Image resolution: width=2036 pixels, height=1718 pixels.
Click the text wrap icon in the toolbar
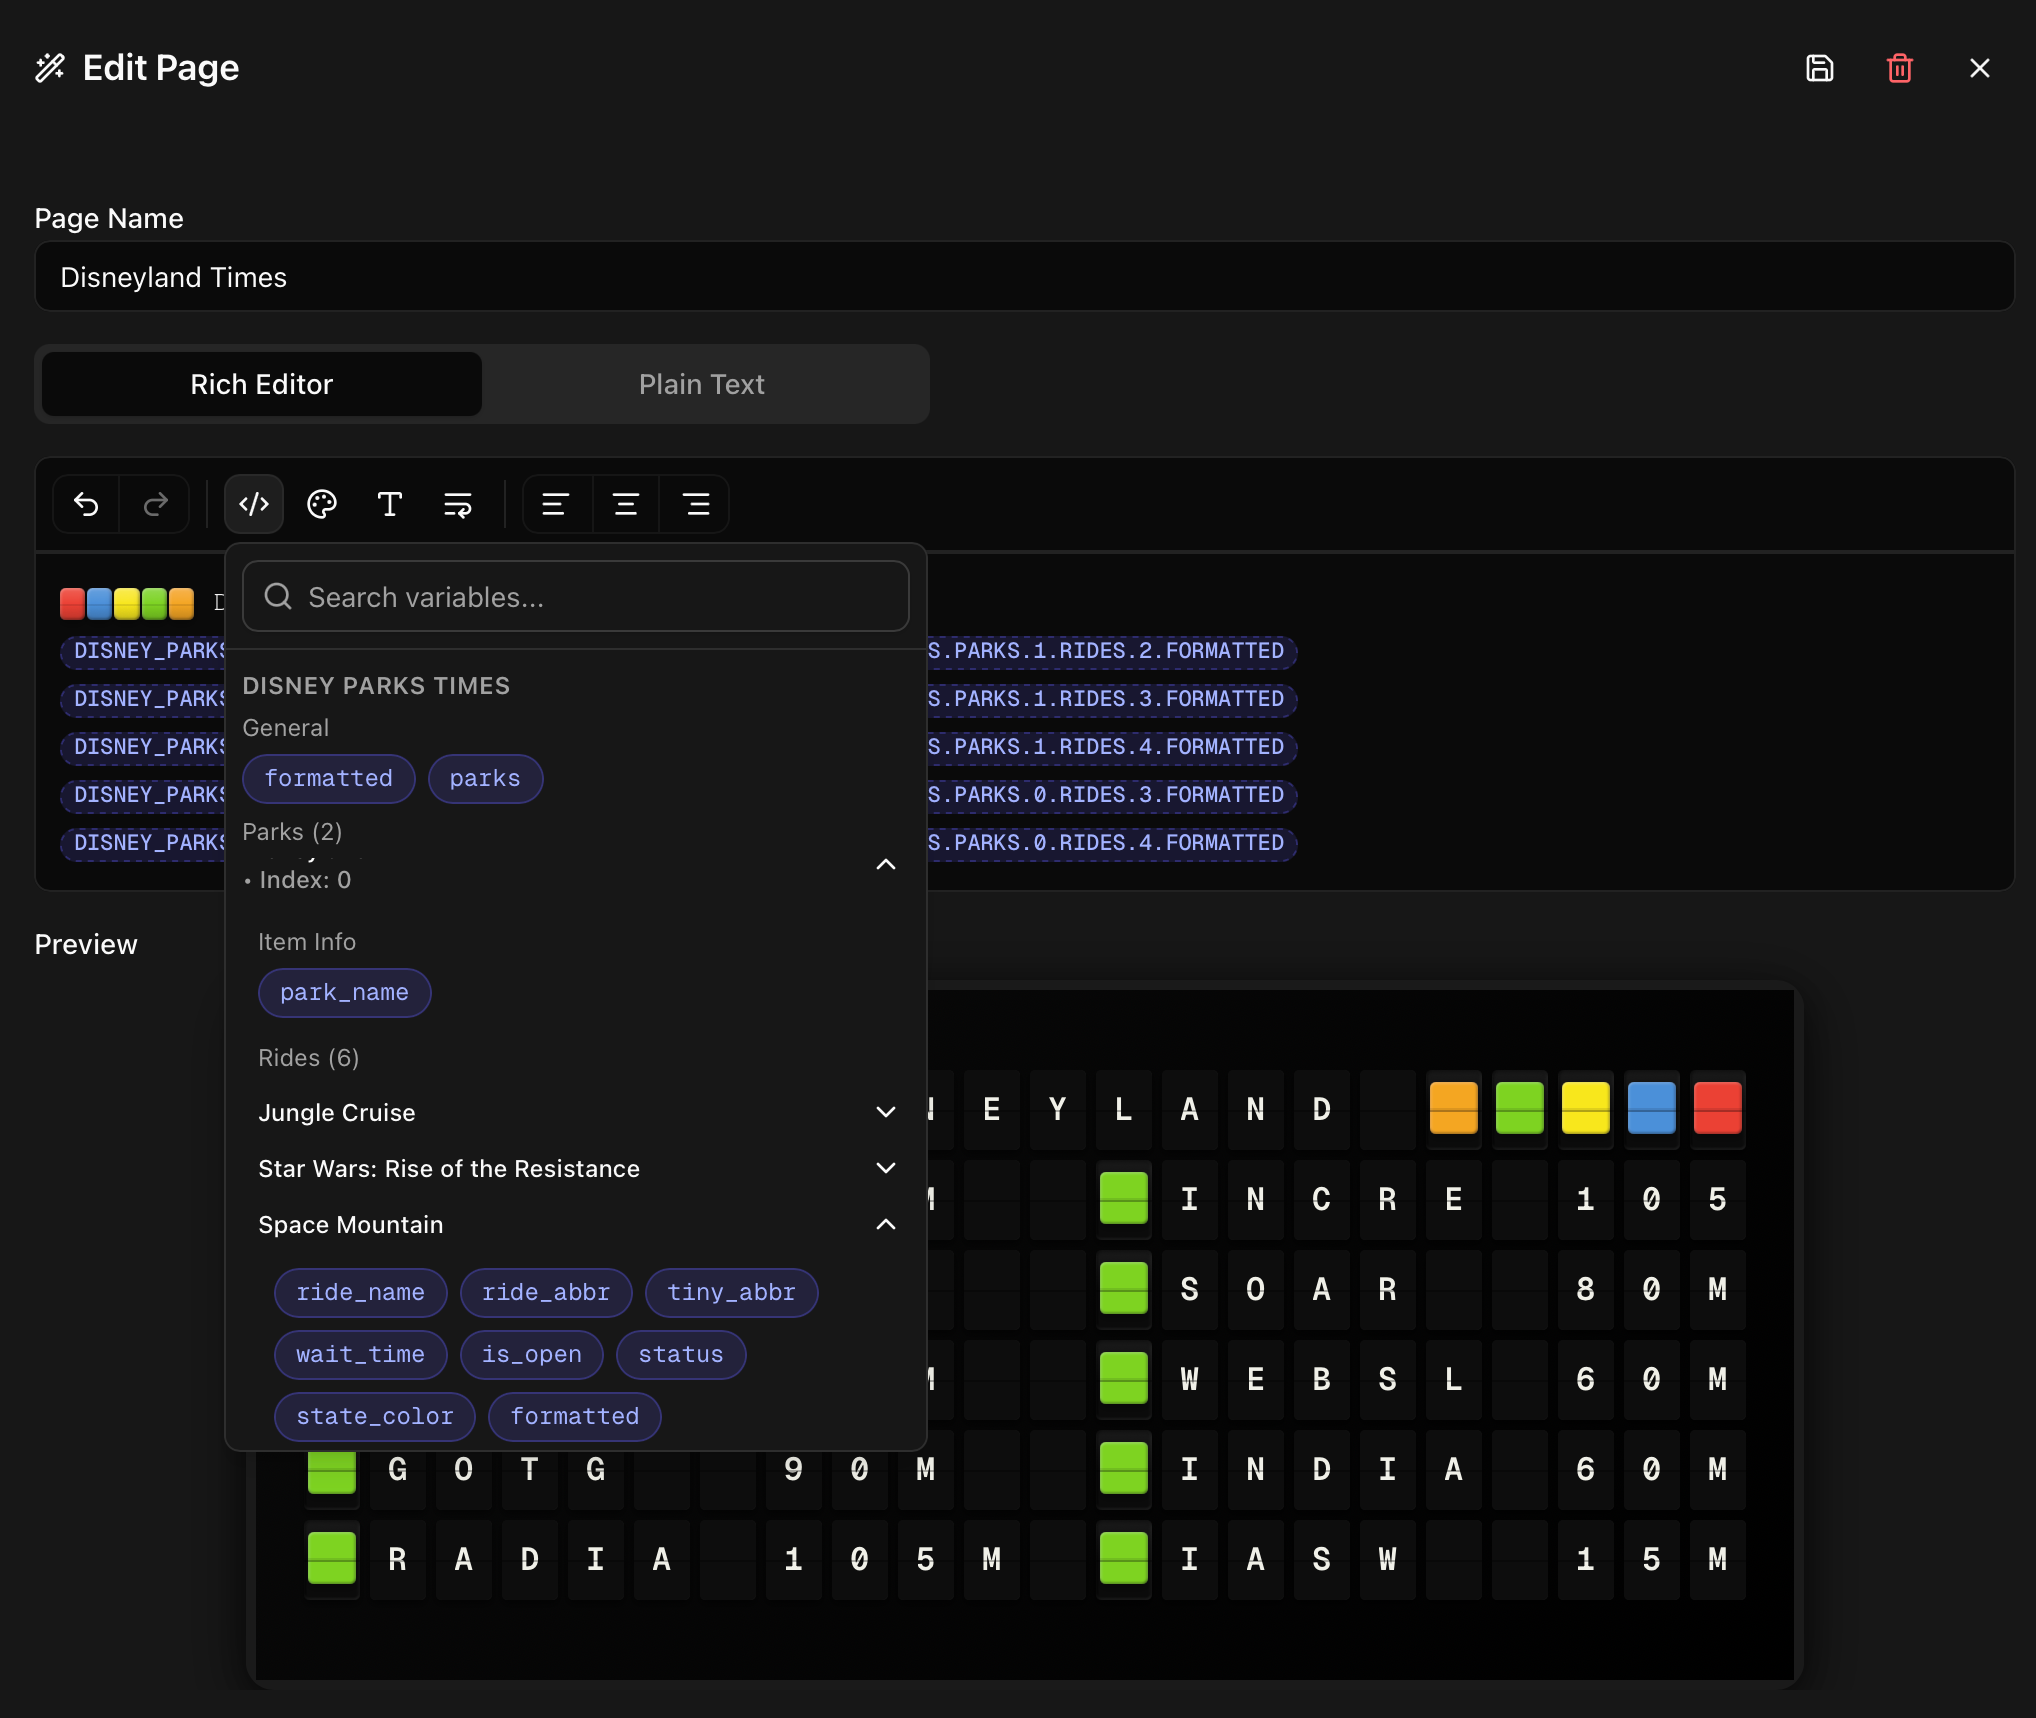pos(456,504)
